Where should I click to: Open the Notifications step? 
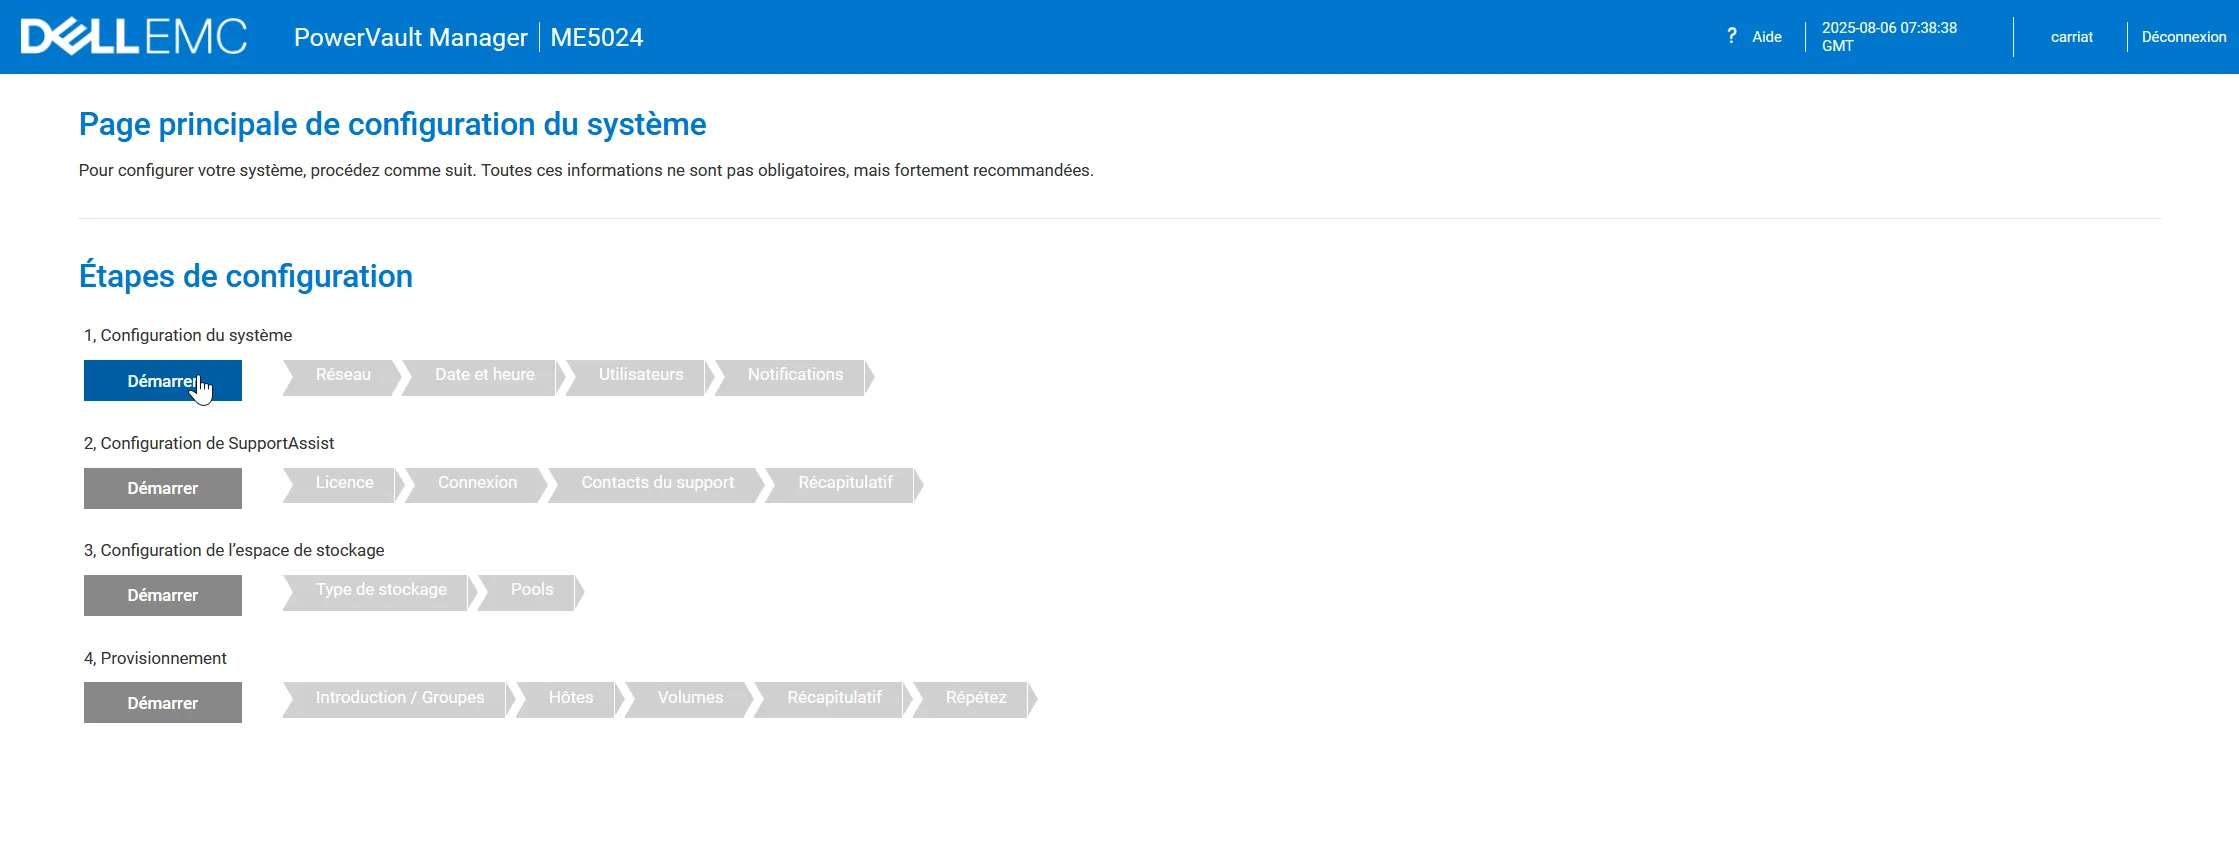pos(795,375)
